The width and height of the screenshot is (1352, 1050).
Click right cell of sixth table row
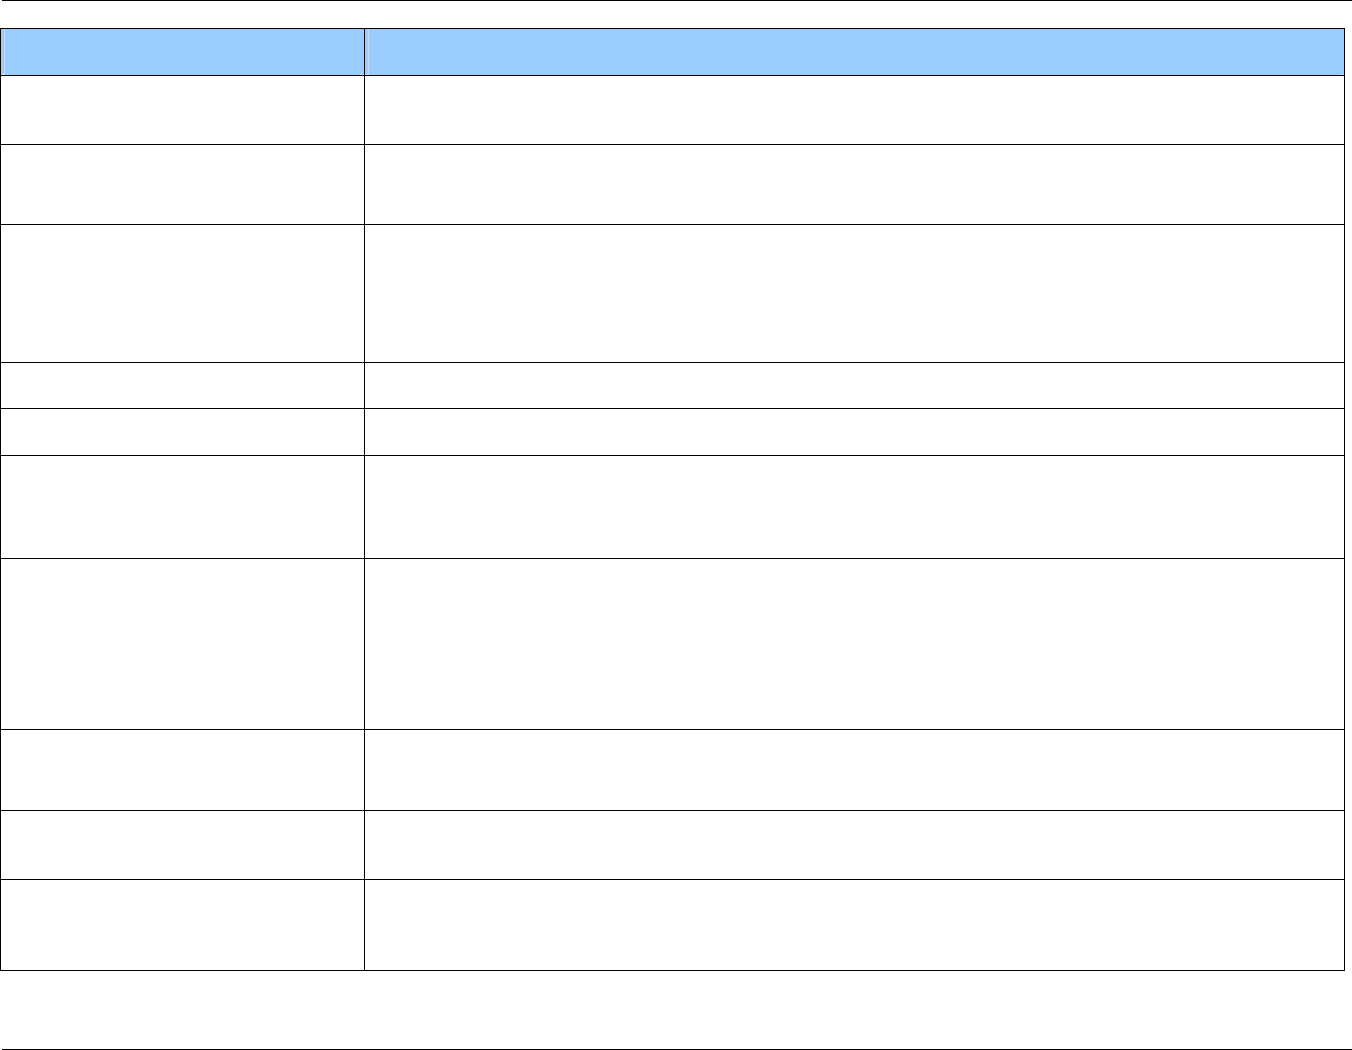click(854, 506)
